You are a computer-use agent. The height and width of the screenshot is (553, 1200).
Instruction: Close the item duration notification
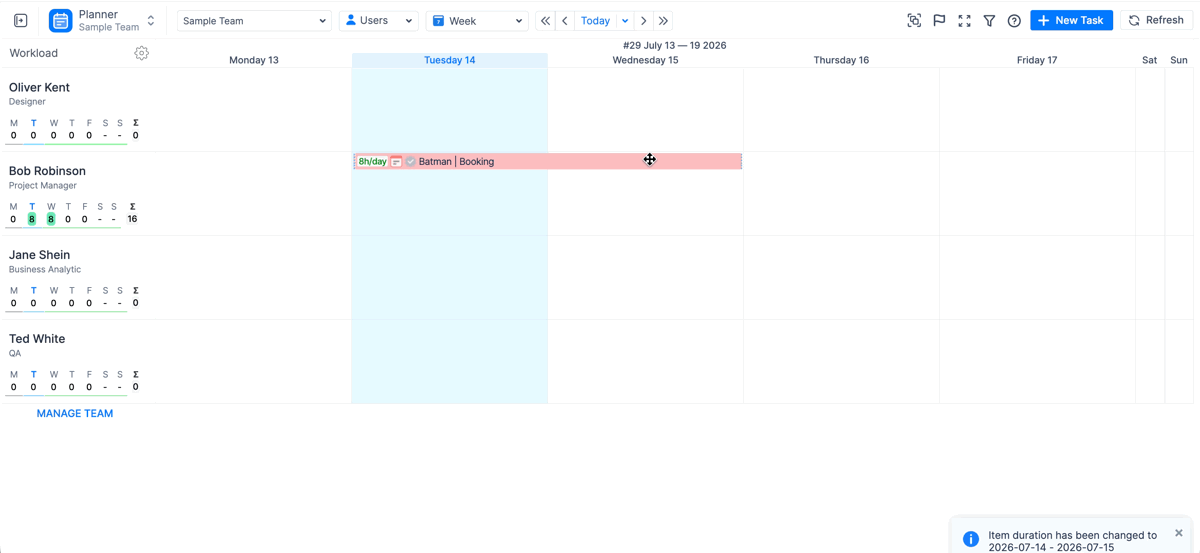pyautogui.click(x=1179, y=533)
